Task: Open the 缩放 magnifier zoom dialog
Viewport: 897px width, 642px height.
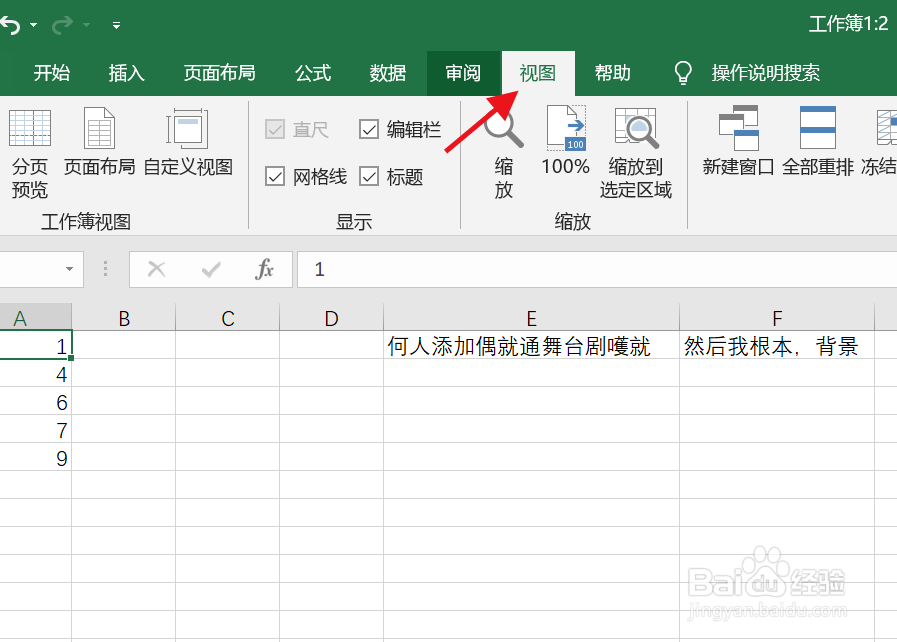Action: [x=503, y=153]
